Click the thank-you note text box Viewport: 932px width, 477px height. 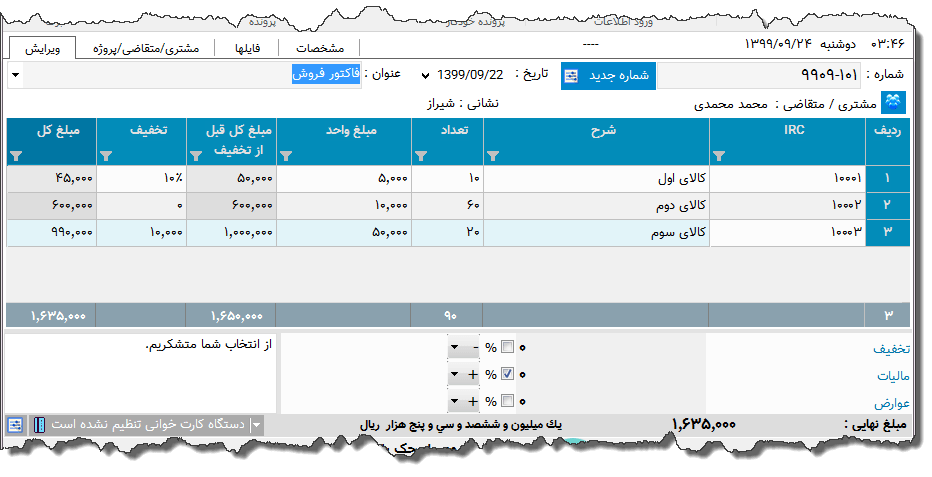(141, 373)
